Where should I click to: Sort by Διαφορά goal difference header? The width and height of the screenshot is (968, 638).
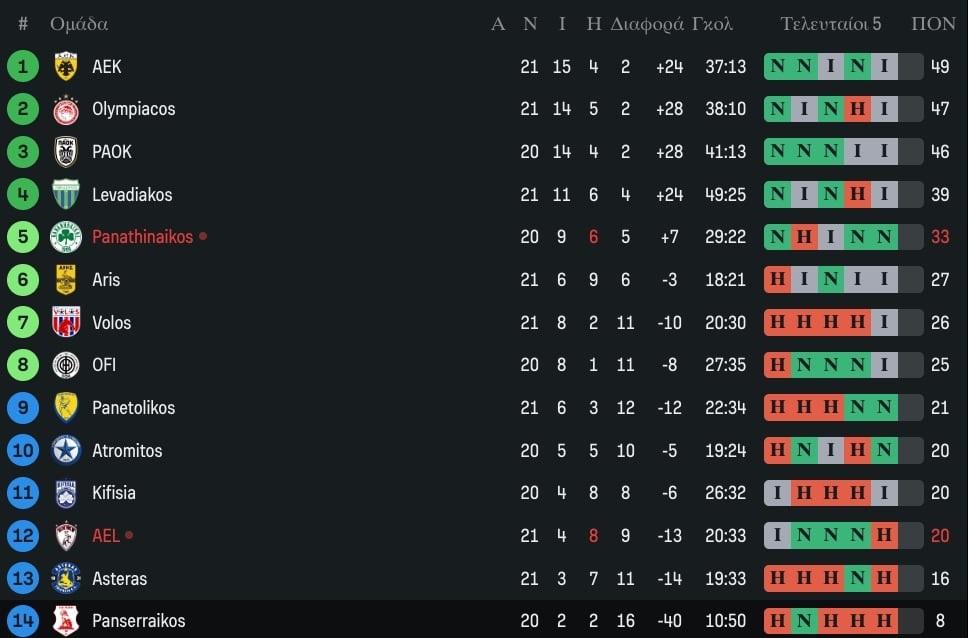(647, 24)
